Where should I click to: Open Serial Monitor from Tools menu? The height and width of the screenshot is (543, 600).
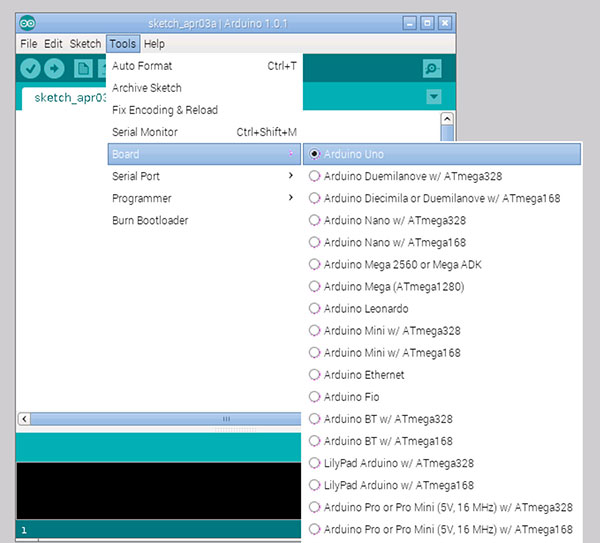204,132
